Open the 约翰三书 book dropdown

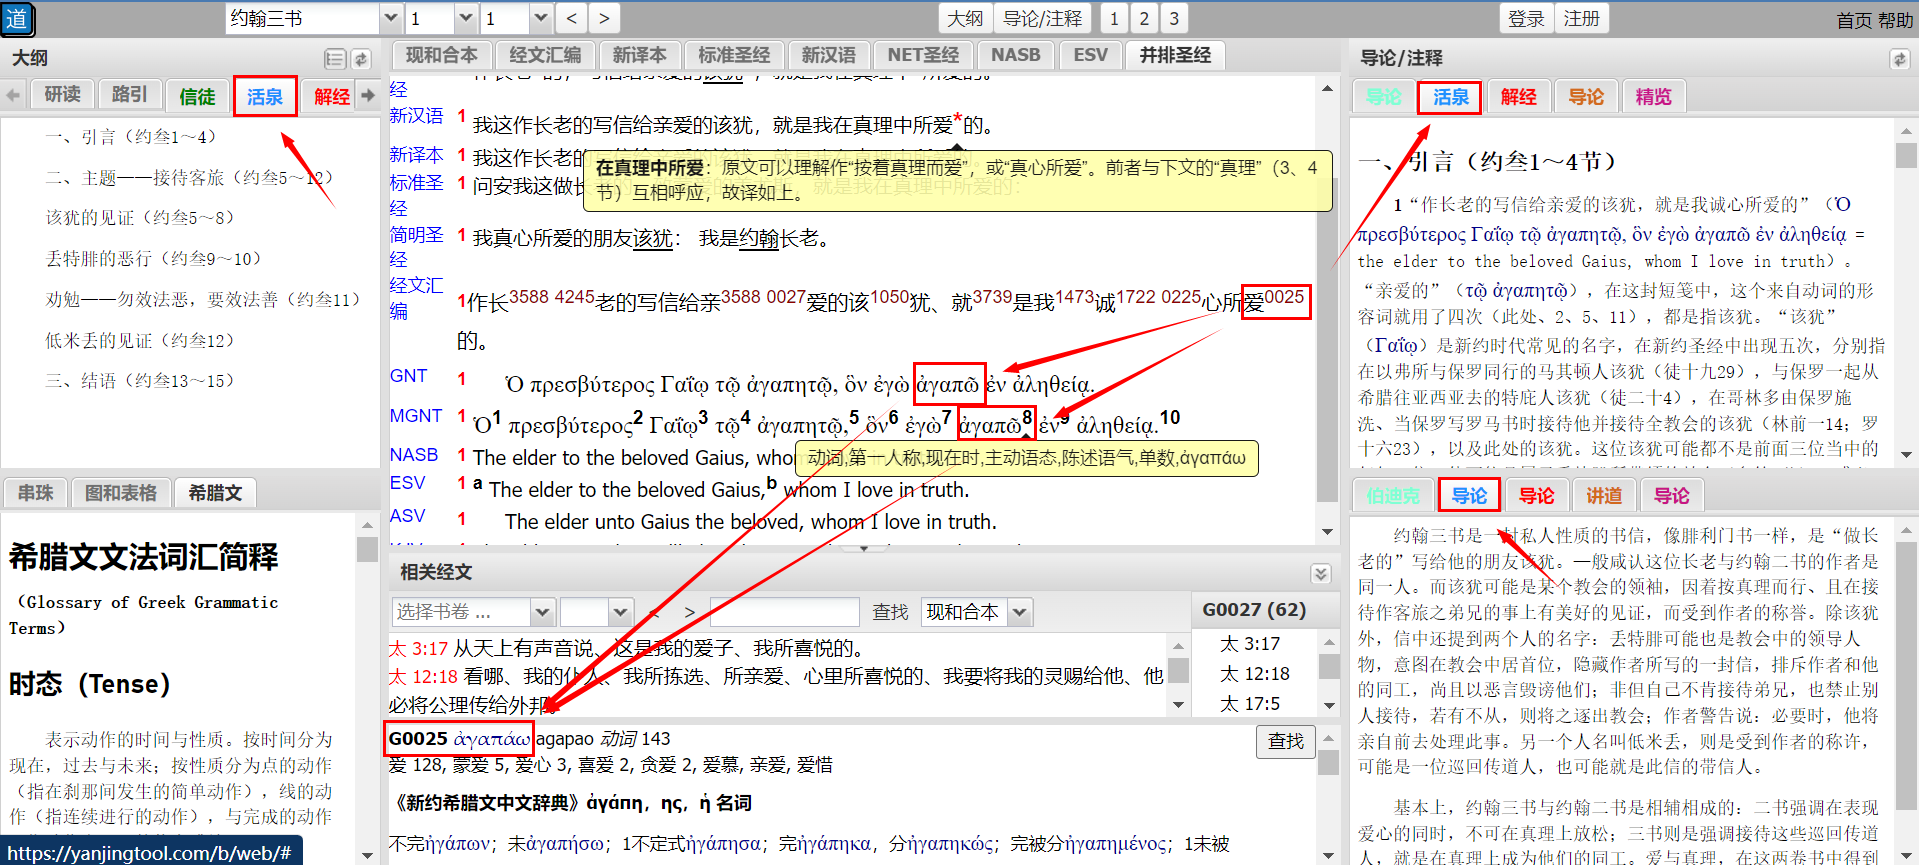pyautogui.click(x=391, y=18)
